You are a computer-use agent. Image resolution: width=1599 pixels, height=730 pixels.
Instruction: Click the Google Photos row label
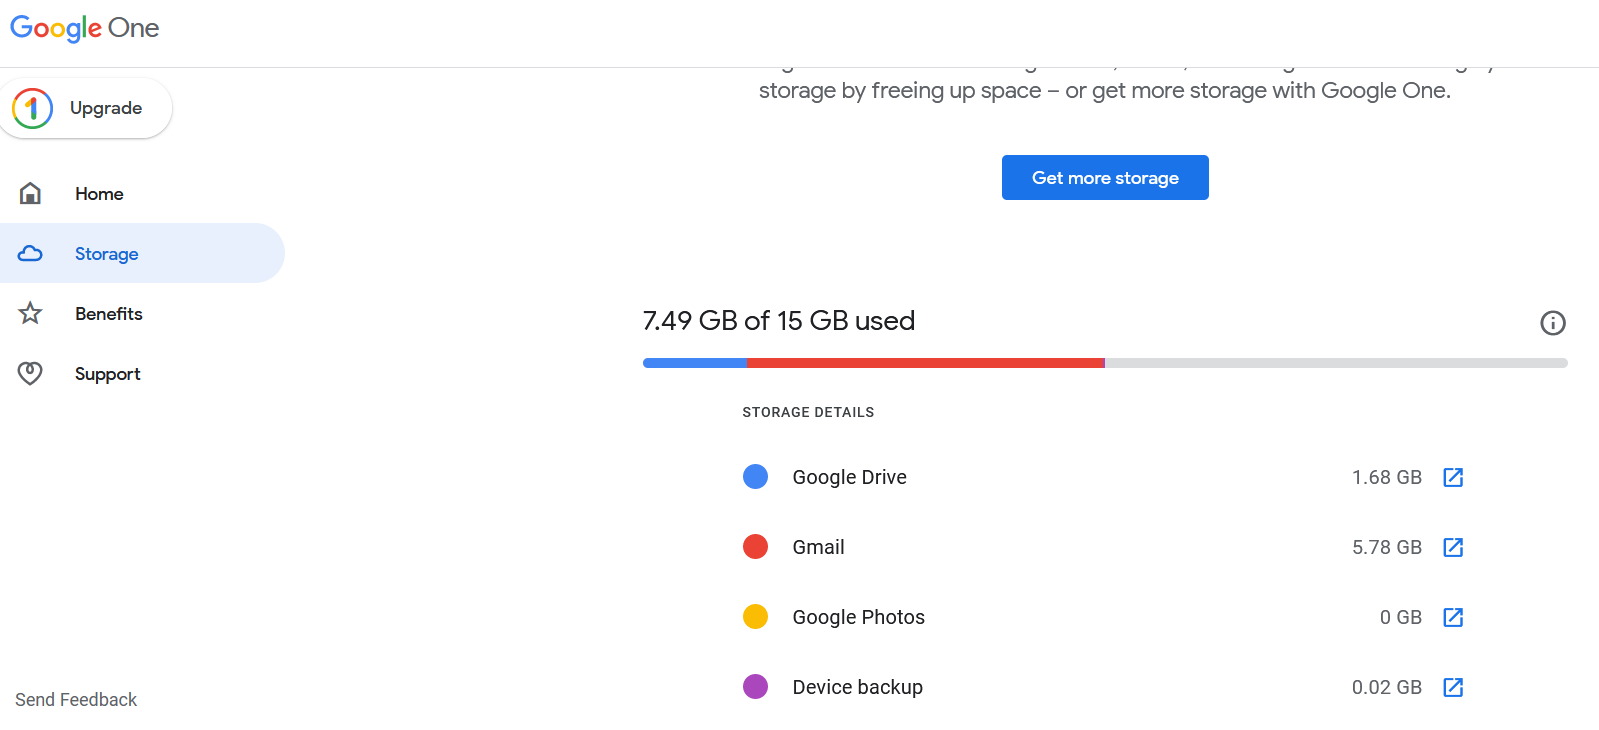[858, 617]
